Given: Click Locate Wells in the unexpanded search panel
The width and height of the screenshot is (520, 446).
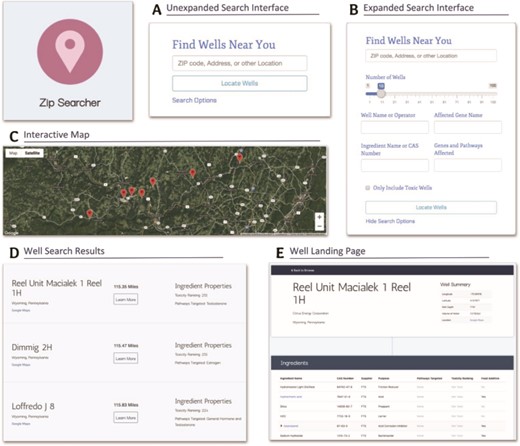Looking at the screenshot, I should pyautogui.click(x=240, y=83).
